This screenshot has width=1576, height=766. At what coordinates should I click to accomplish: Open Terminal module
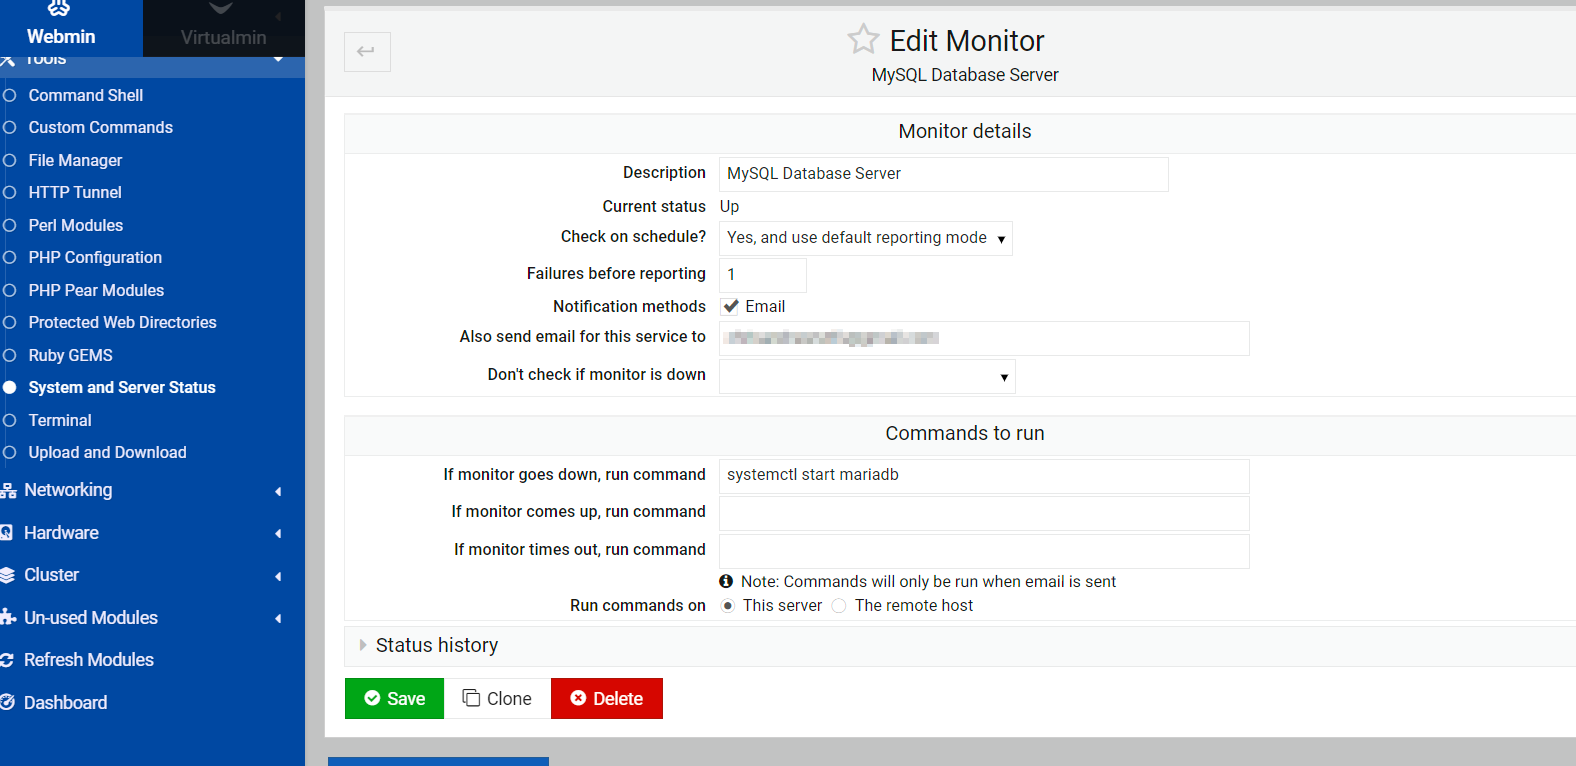pos(60,420)
